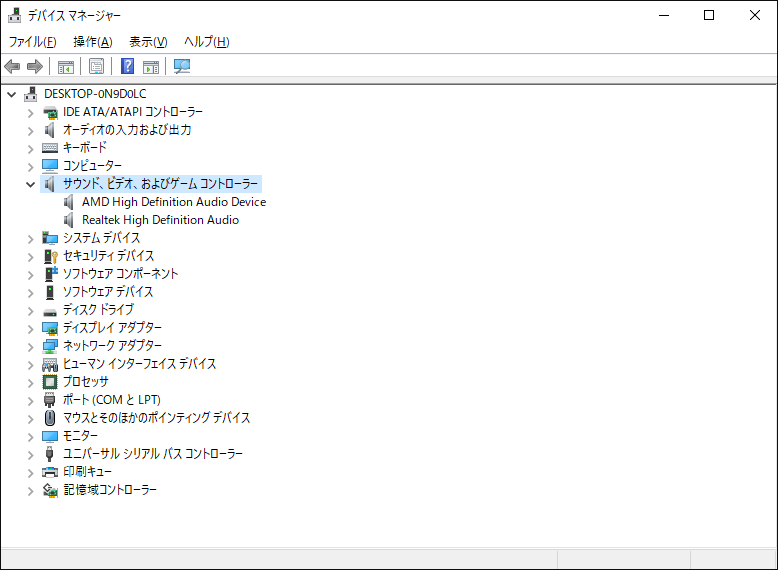Scan for hardware changes monitor icon
Viewport: 778px width, 570px height.
click(182, 66)
